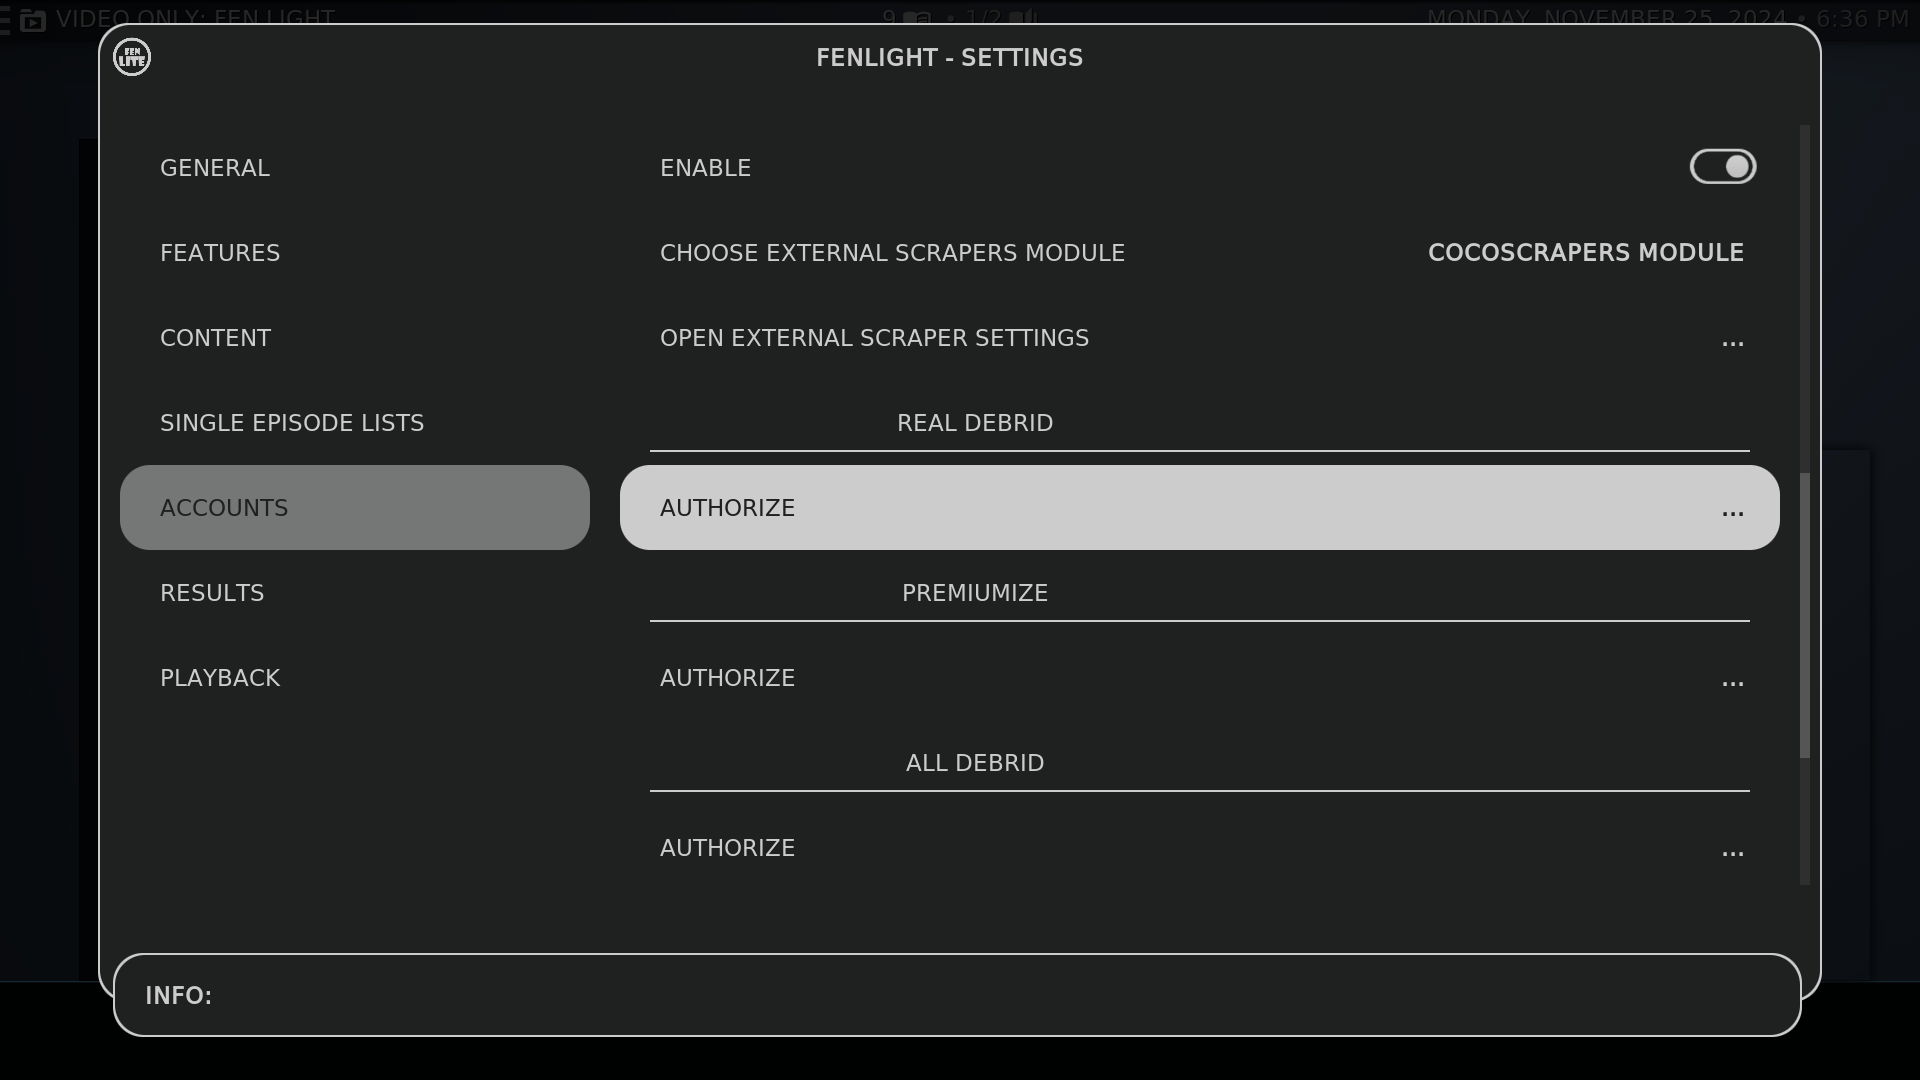The width and height of the screenshot is (1920, 1080).
Task: Click the Fen Lite logo icon
Action: point(132,57)
